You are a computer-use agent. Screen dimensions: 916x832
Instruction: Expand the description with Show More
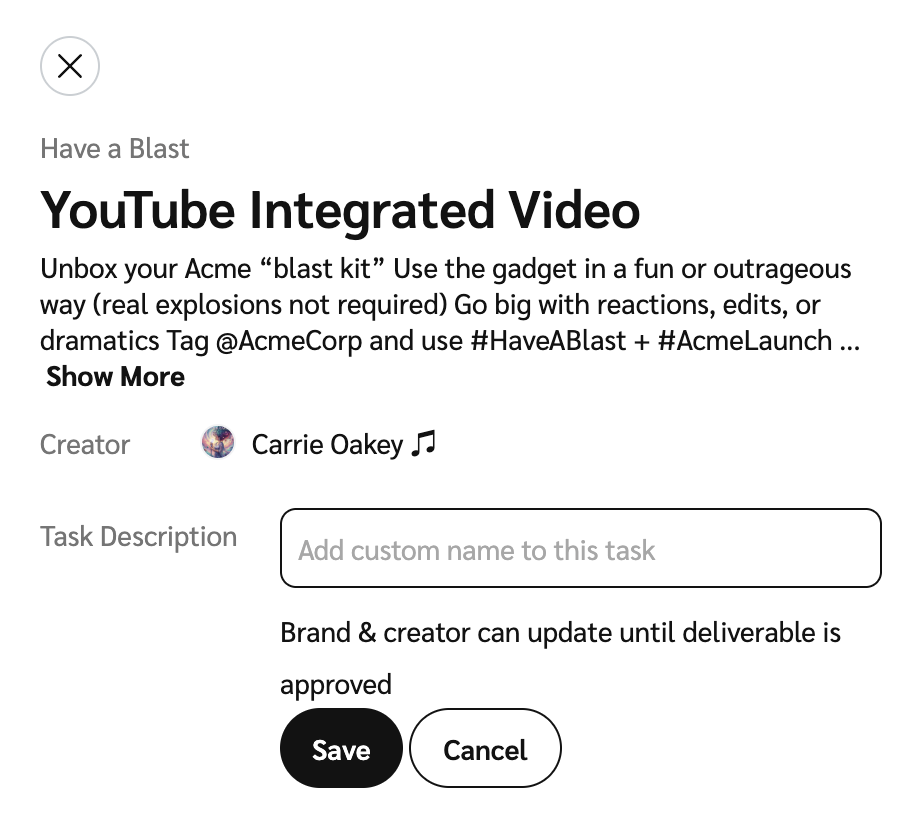pos(115,377)
